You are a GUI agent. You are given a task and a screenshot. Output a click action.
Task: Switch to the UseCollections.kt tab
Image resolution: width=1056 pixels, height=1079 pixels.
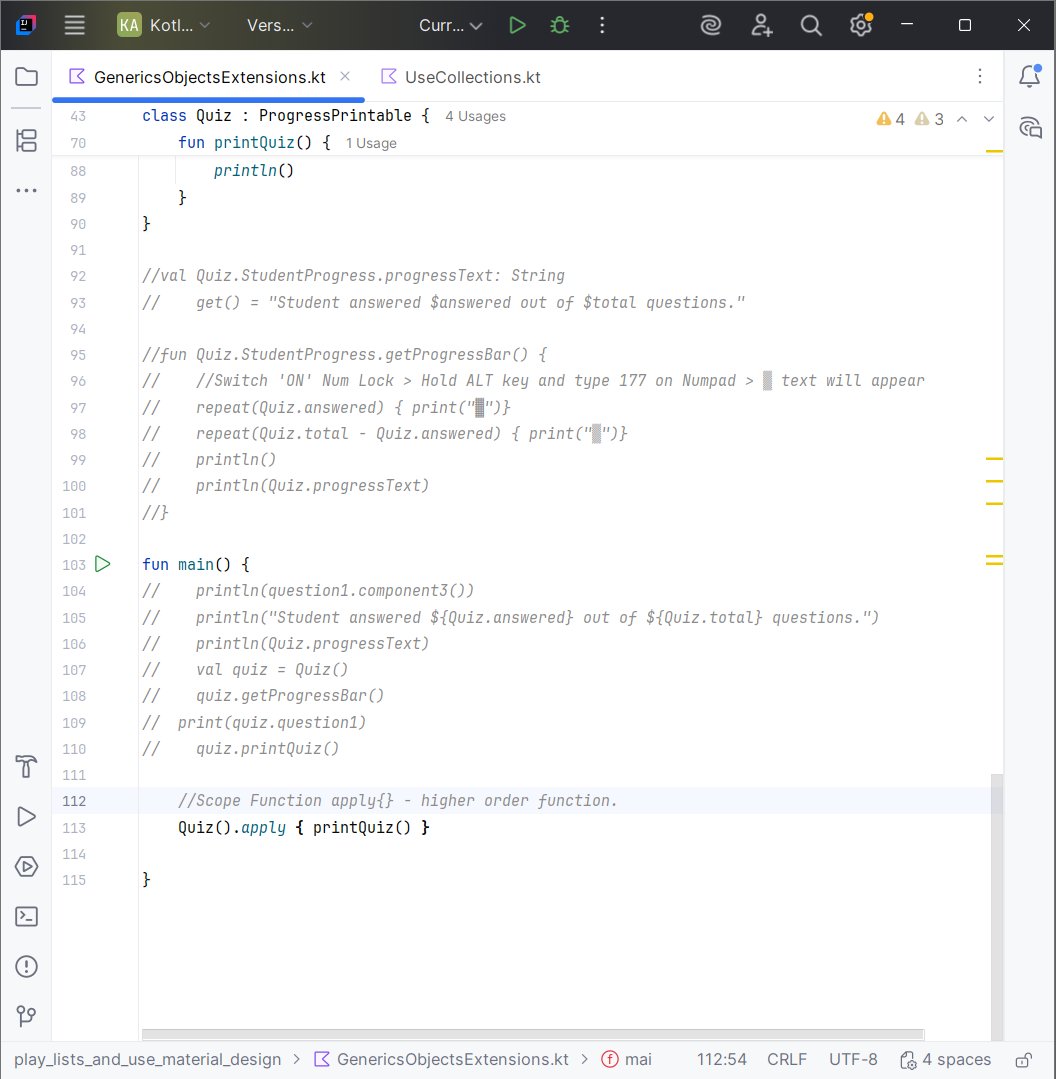pyautogui.click(x=473, y=77)
